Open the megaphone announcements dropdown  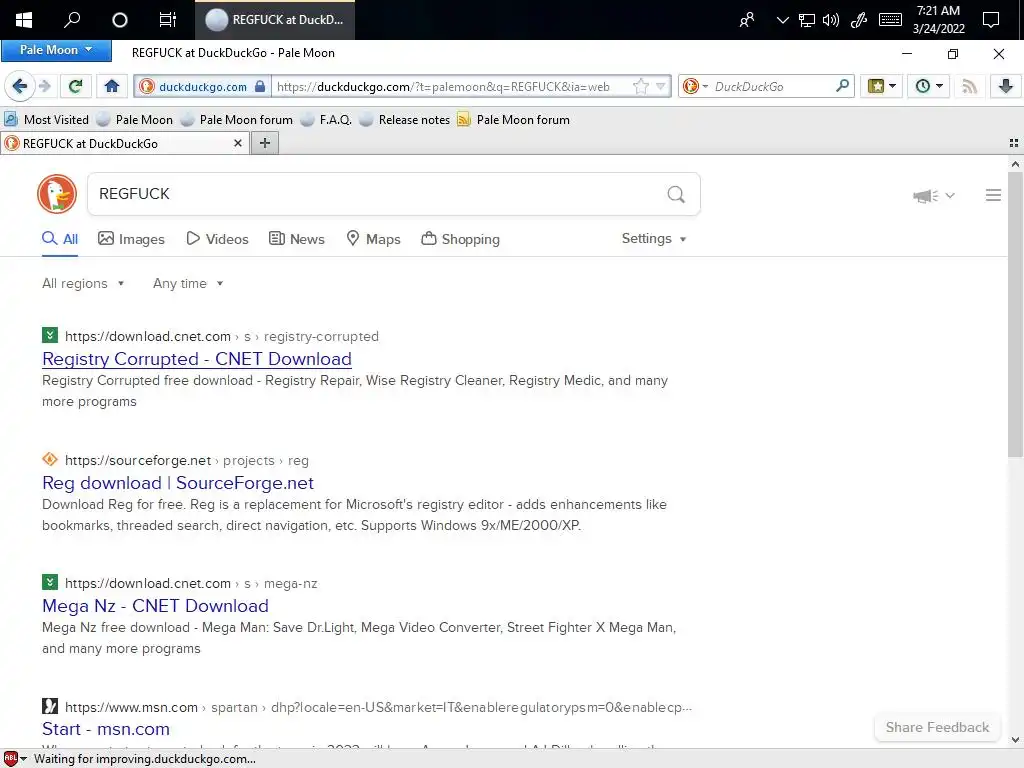934,195
